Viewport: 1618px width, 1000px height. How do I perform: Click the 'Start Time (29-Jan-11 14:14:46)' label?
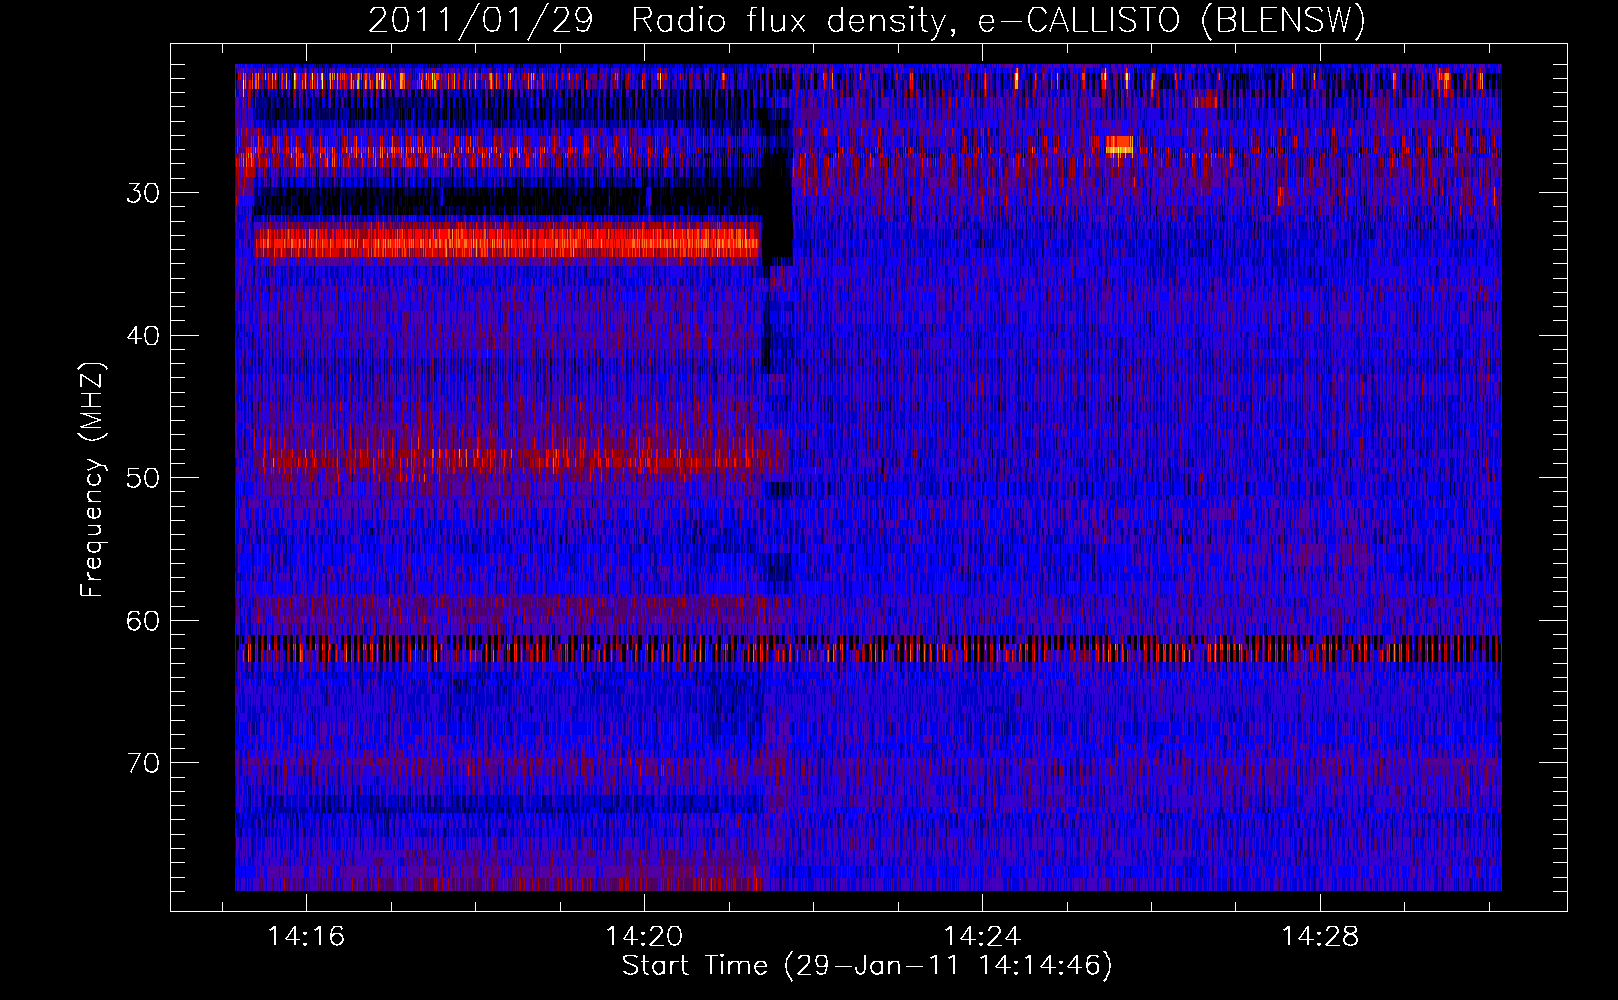867,965
